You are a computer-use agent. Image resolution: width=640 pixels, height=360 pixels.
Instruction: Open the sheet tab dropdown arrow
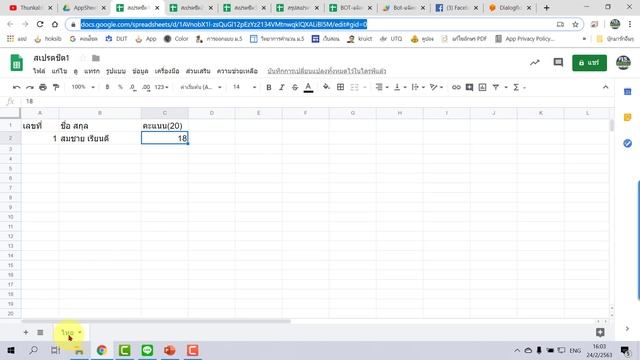pos(80,332)
